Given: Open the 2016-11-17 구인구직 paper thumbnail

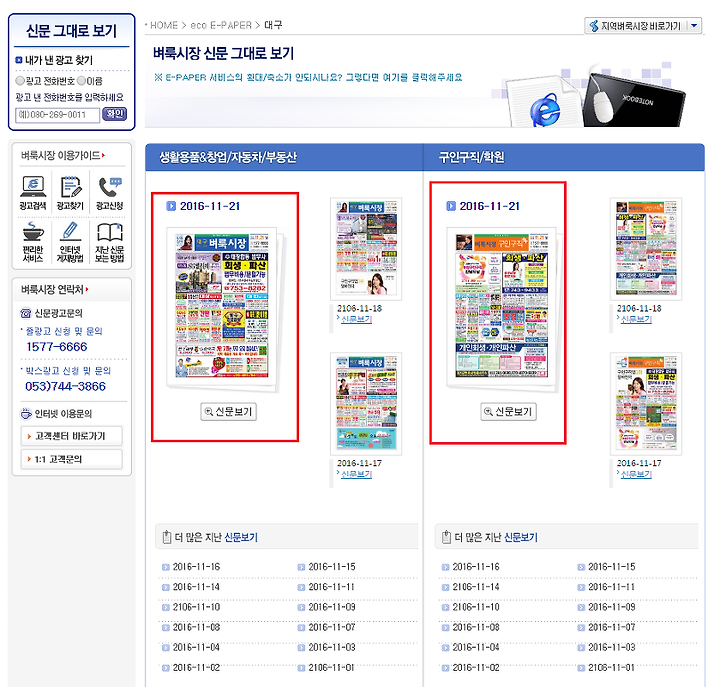Looking at the screenshot, I should coord(646,404).
